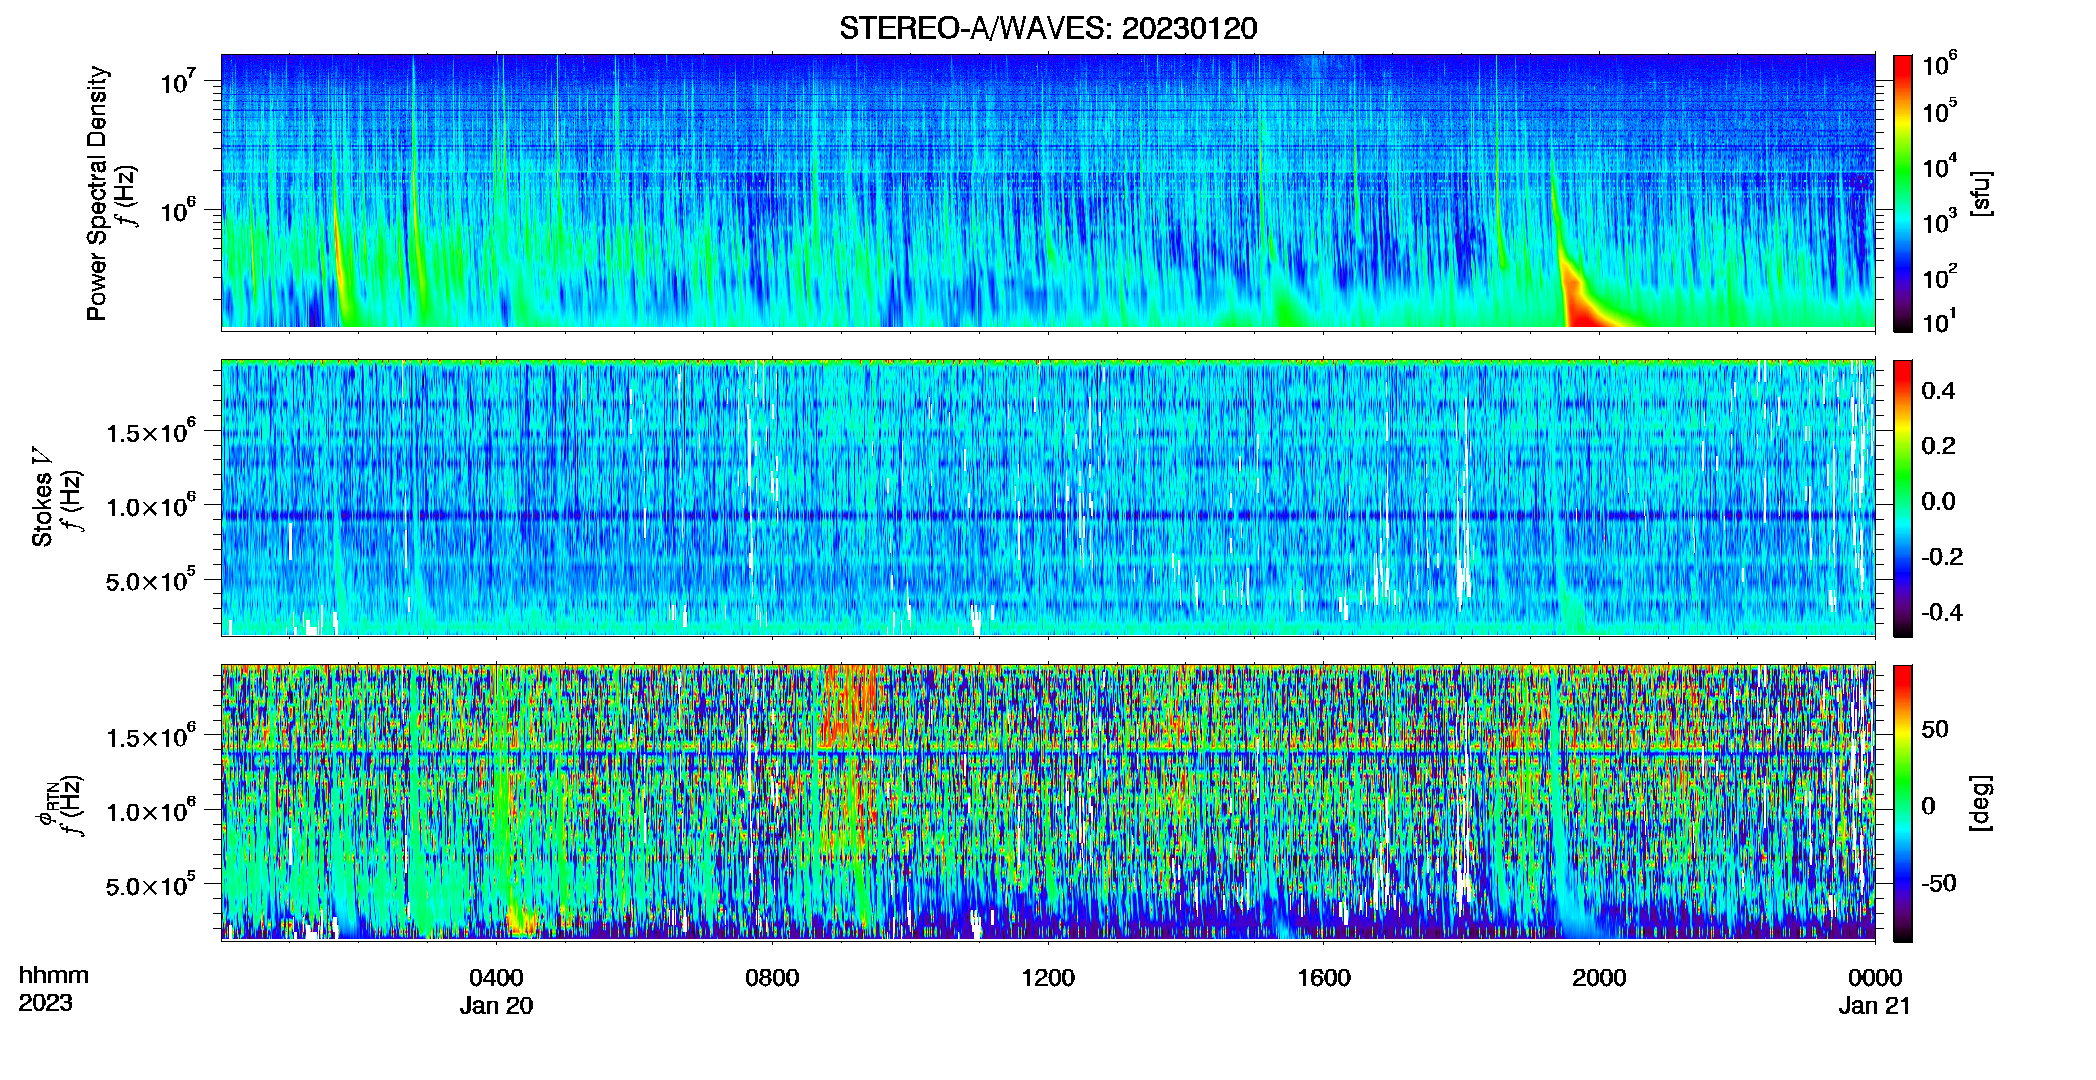Click the 1200 time tick label
The width and height of the screenshot is (2096, 1080).
pos(1048,978)
